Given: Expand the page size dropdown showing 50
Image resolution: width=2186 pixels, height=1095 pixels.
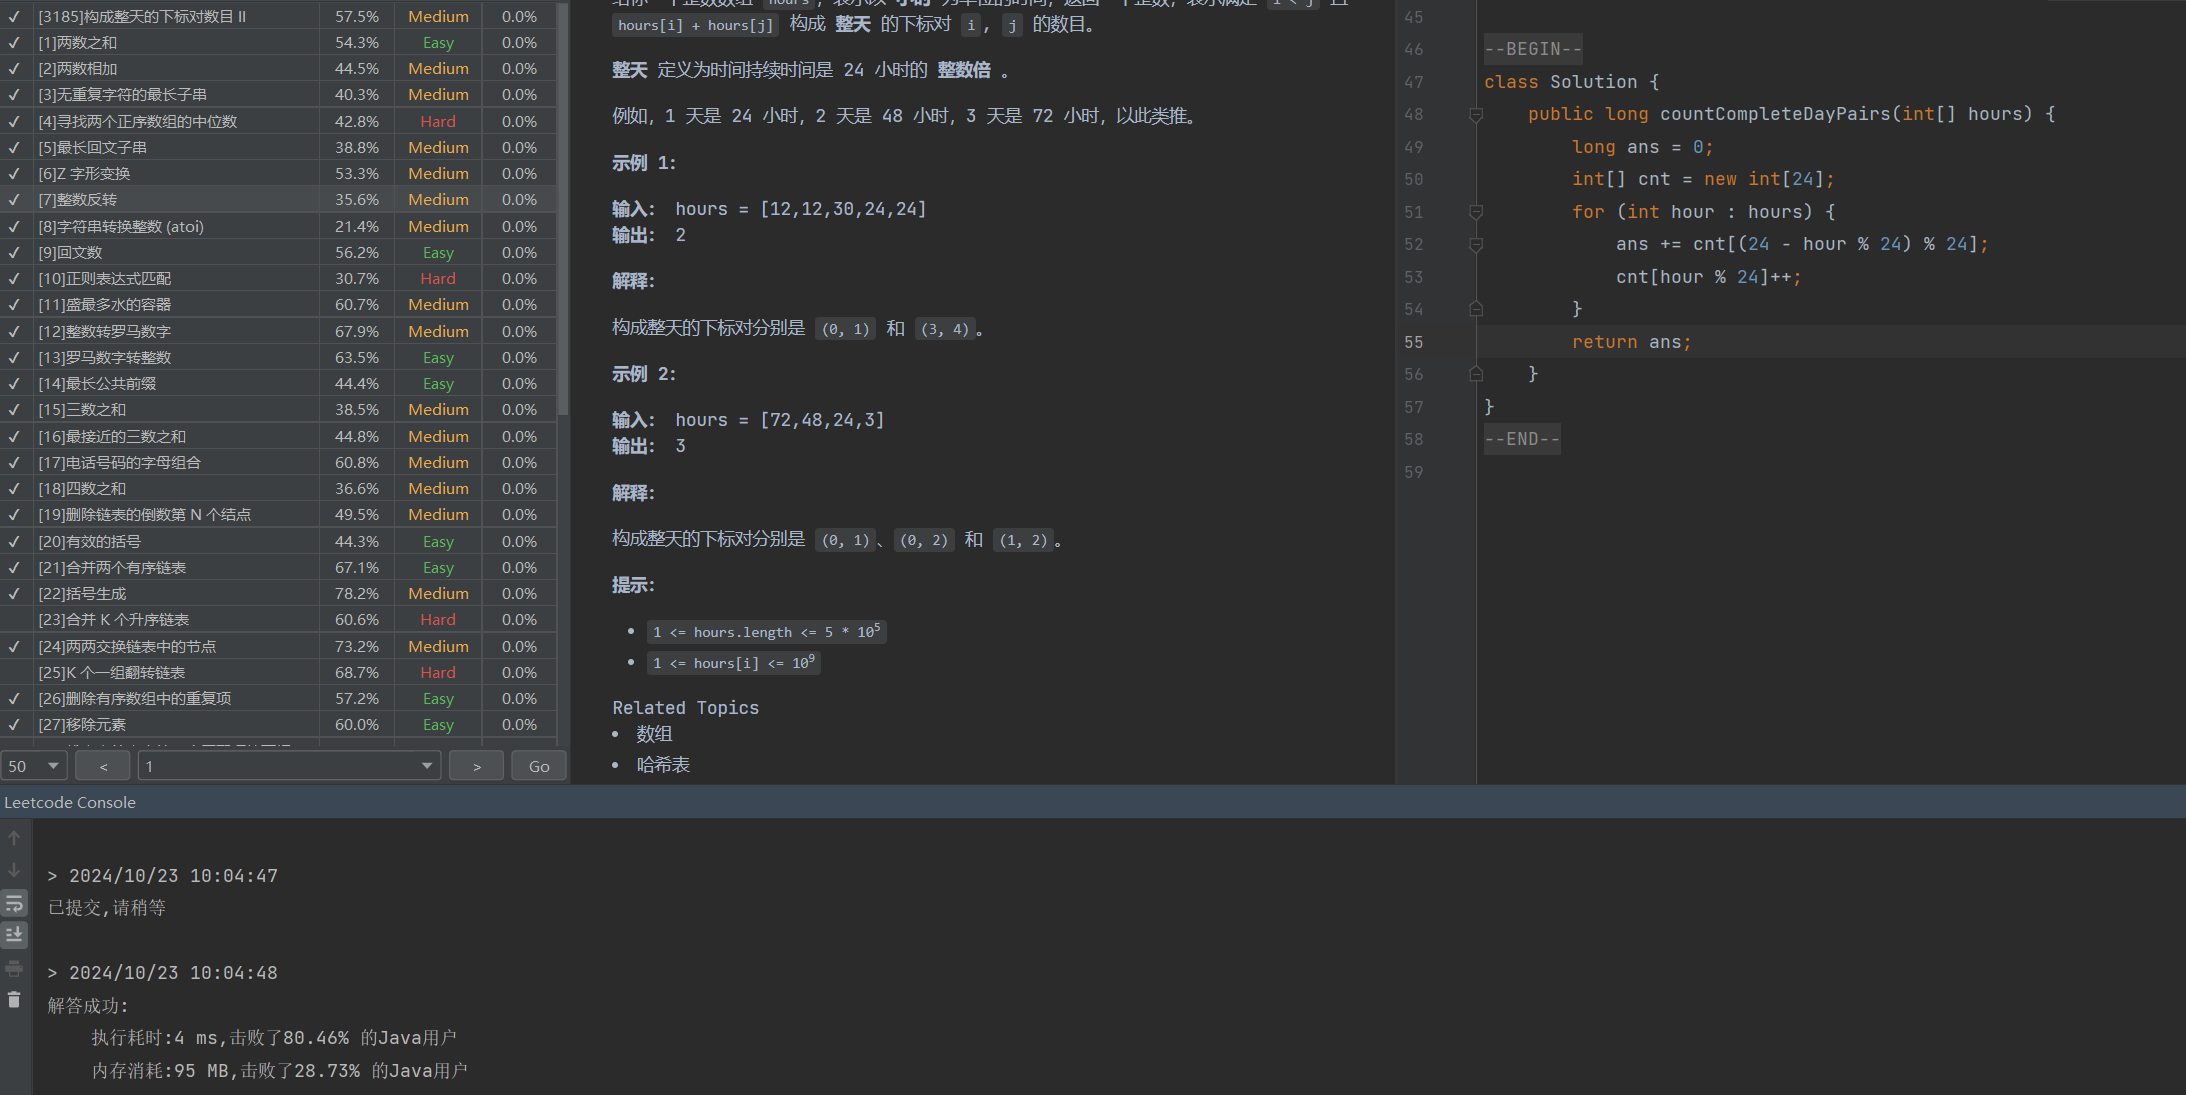Looking at the screenshot, I should [x=35, y=765].
